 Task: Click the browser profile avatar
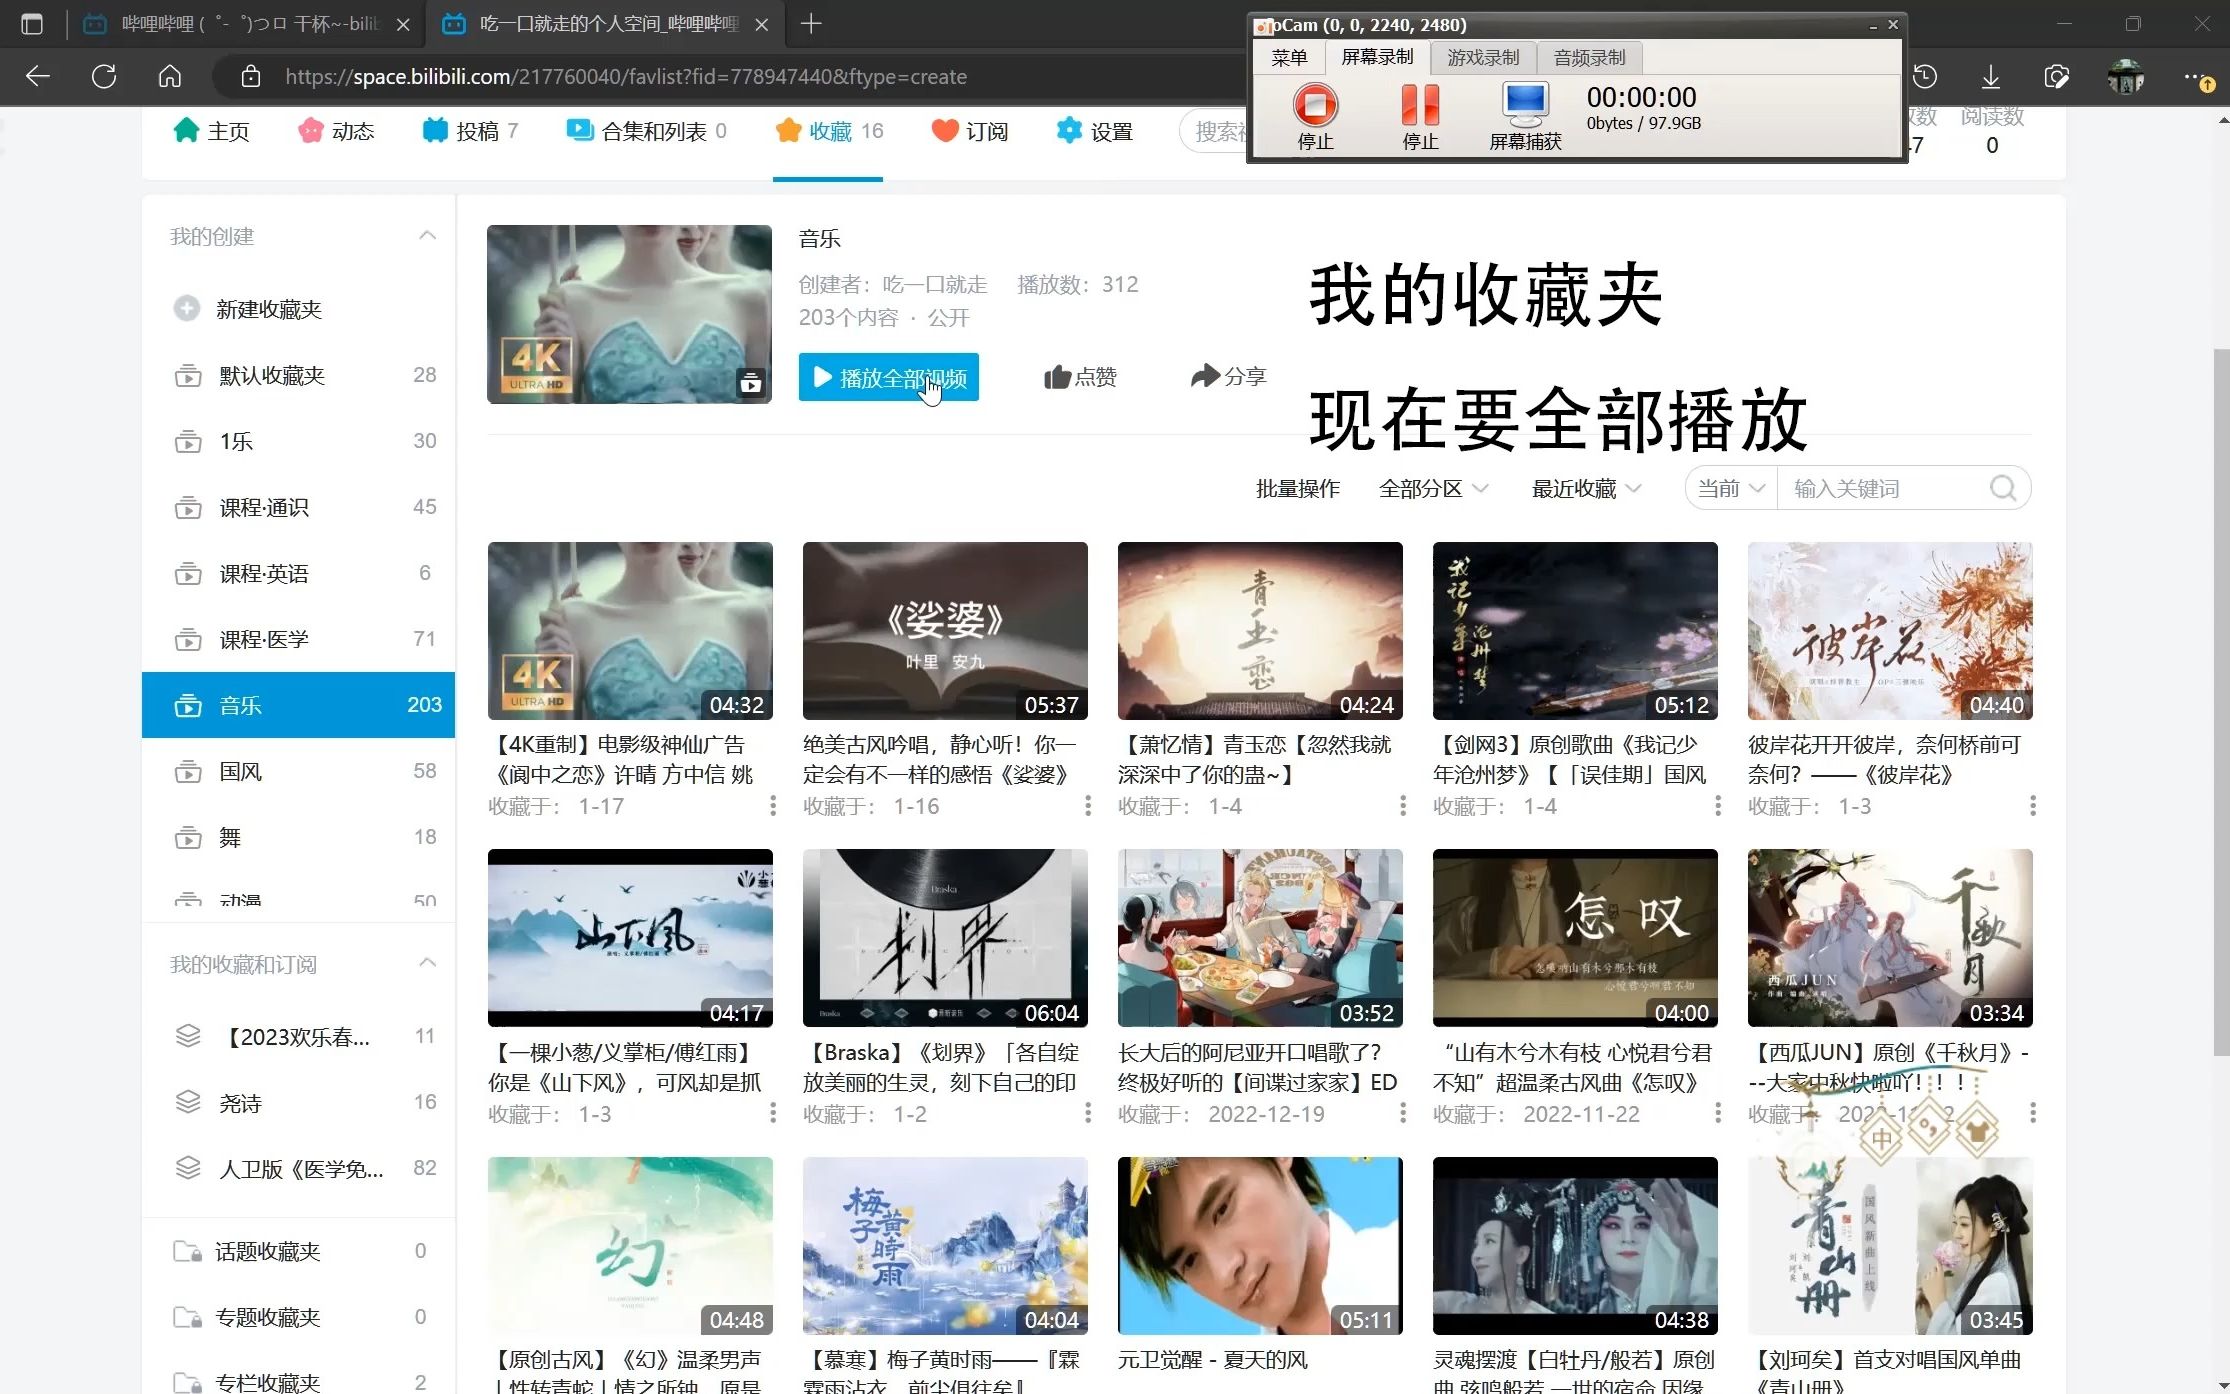tap(2125, 76)
